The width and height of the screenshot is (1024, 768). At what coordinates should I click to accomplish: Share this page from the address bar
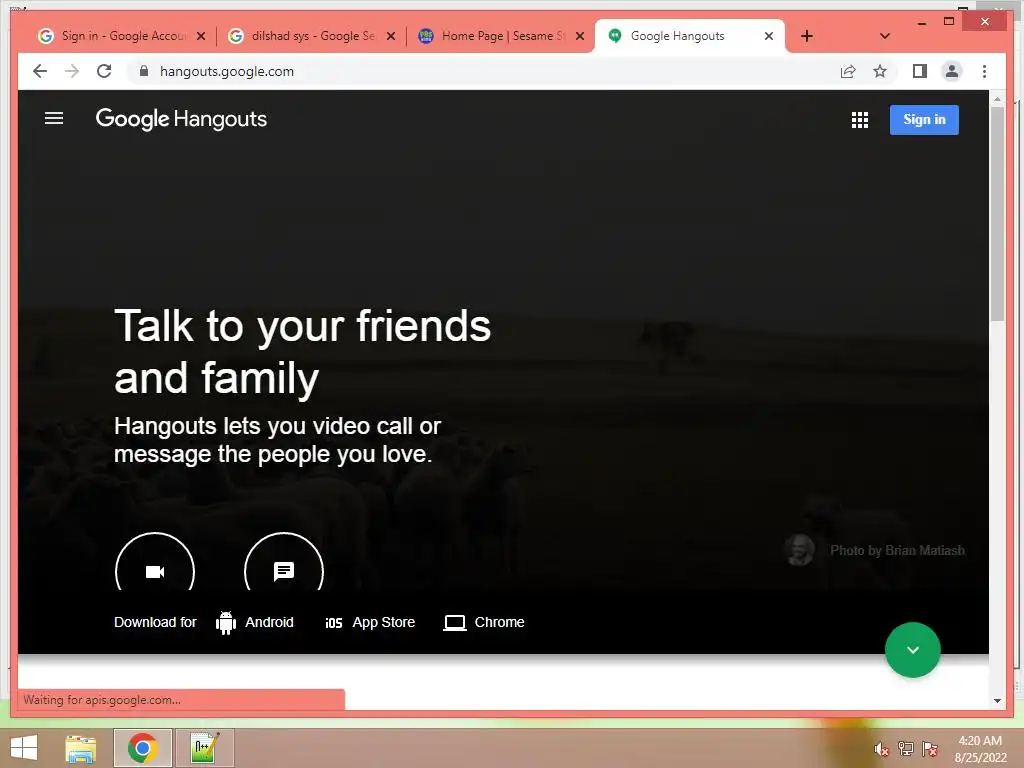click(848, 71)
